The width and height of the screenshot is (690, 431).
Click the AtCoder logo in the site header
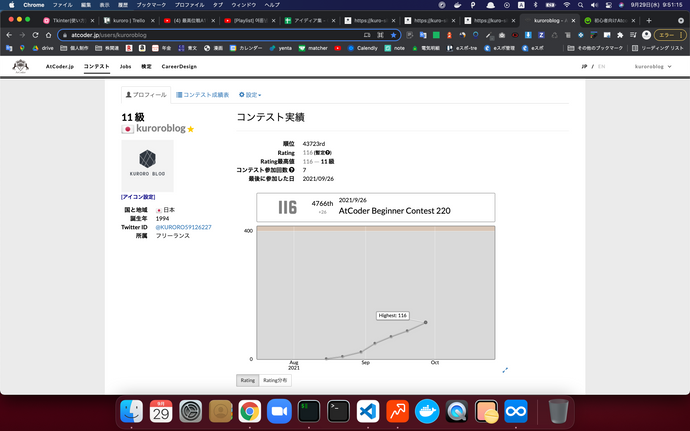point(20,66)
